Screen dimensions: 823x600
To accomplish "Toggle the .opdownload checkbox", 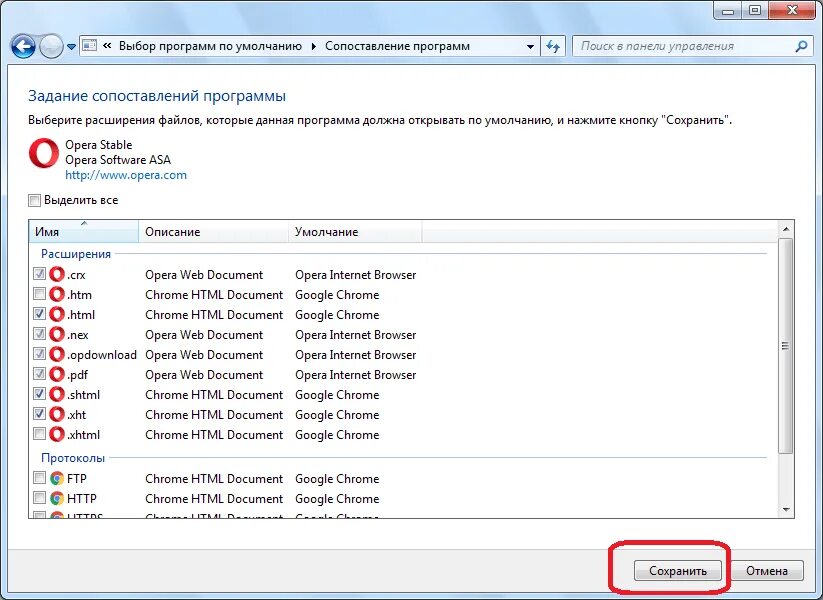I will point(39,353).
